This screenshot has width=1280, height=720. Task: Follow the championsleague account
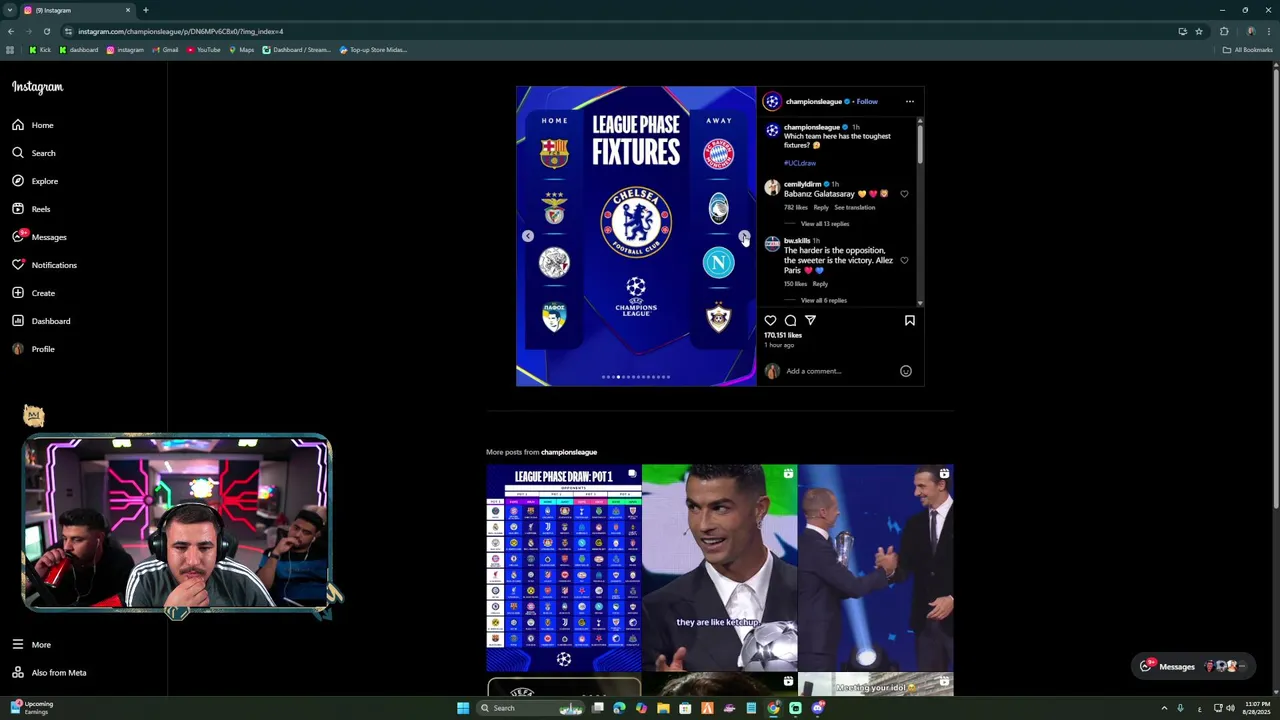tap(867, 101)
